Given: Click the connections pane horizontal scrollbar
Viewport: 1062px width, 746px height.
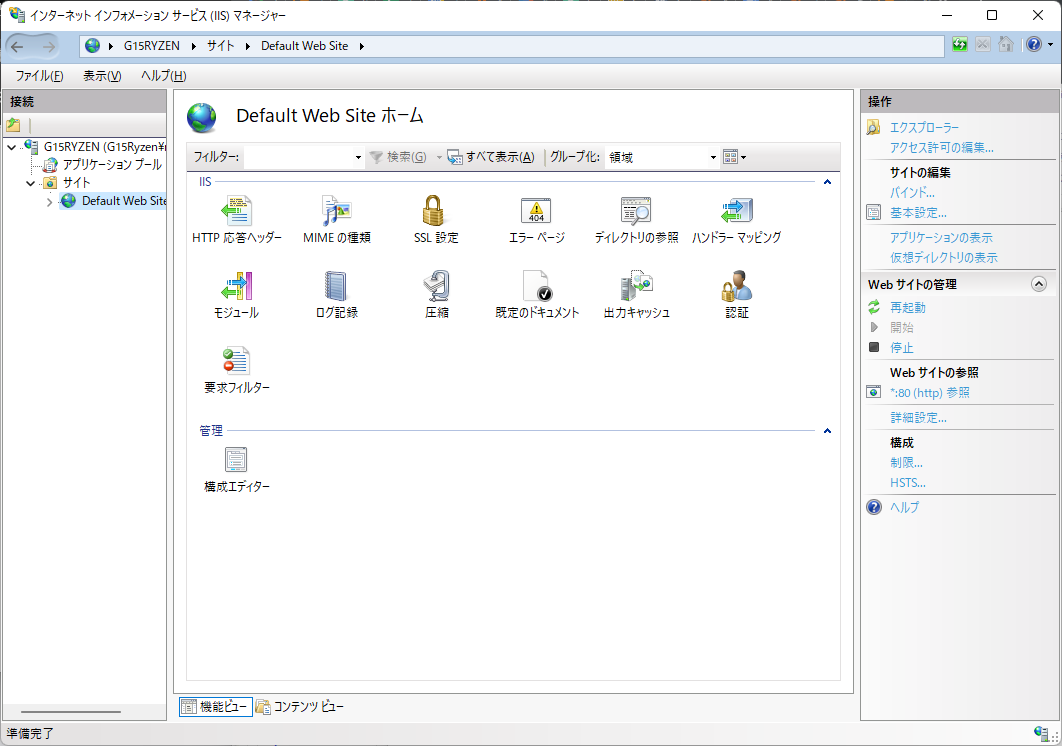Looking at the screenshot, I should [x=70, y=712].
